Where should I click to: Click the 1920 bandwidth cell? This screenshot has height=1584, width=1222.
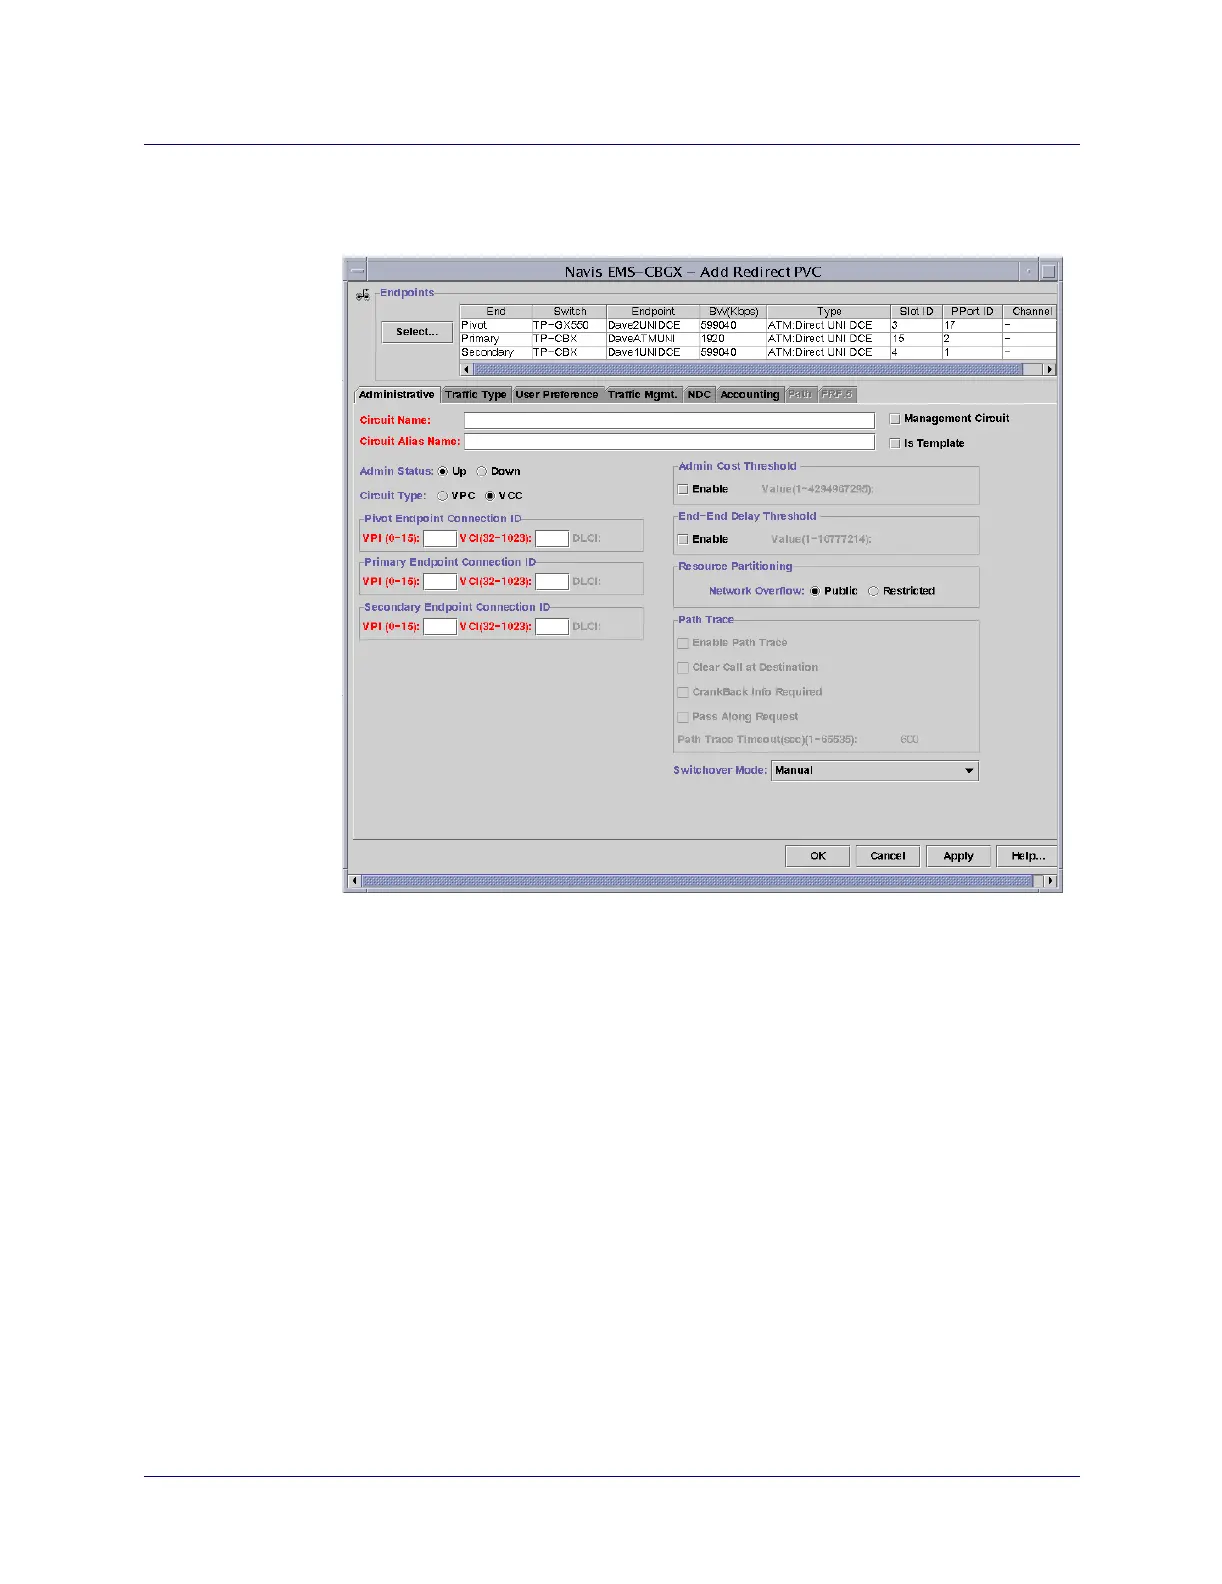click(x=733, y=339)
